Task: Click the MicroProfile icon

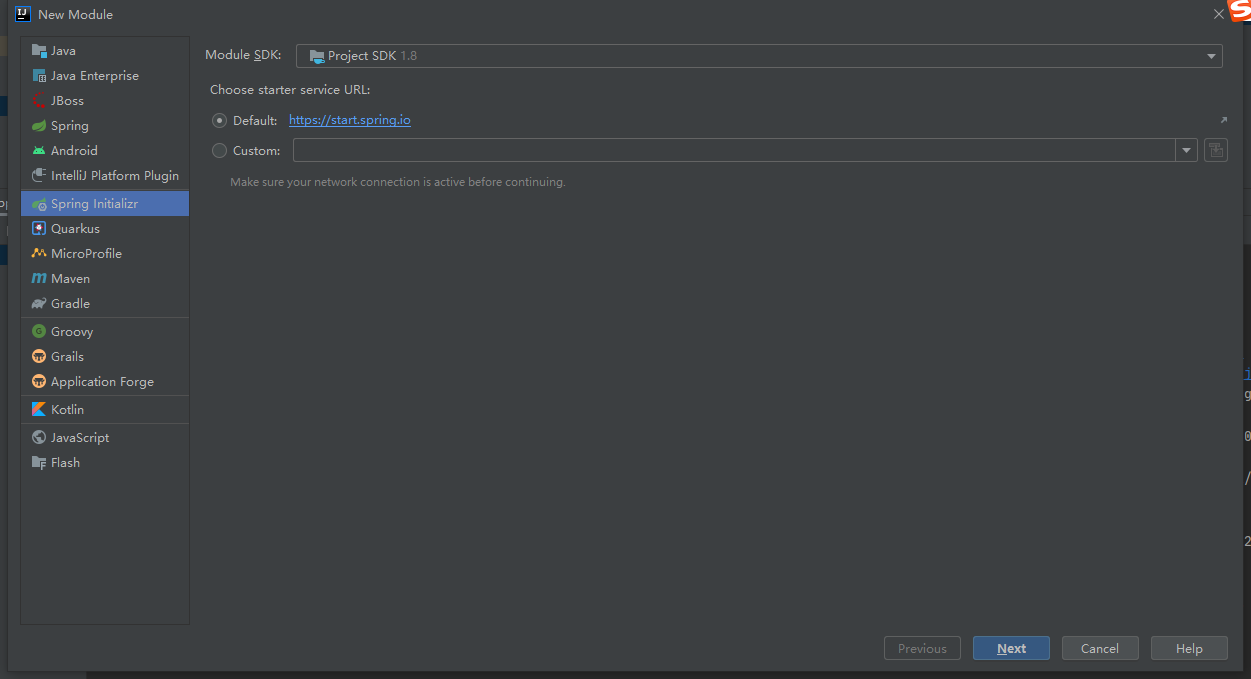Action: (x=39, y=254)
